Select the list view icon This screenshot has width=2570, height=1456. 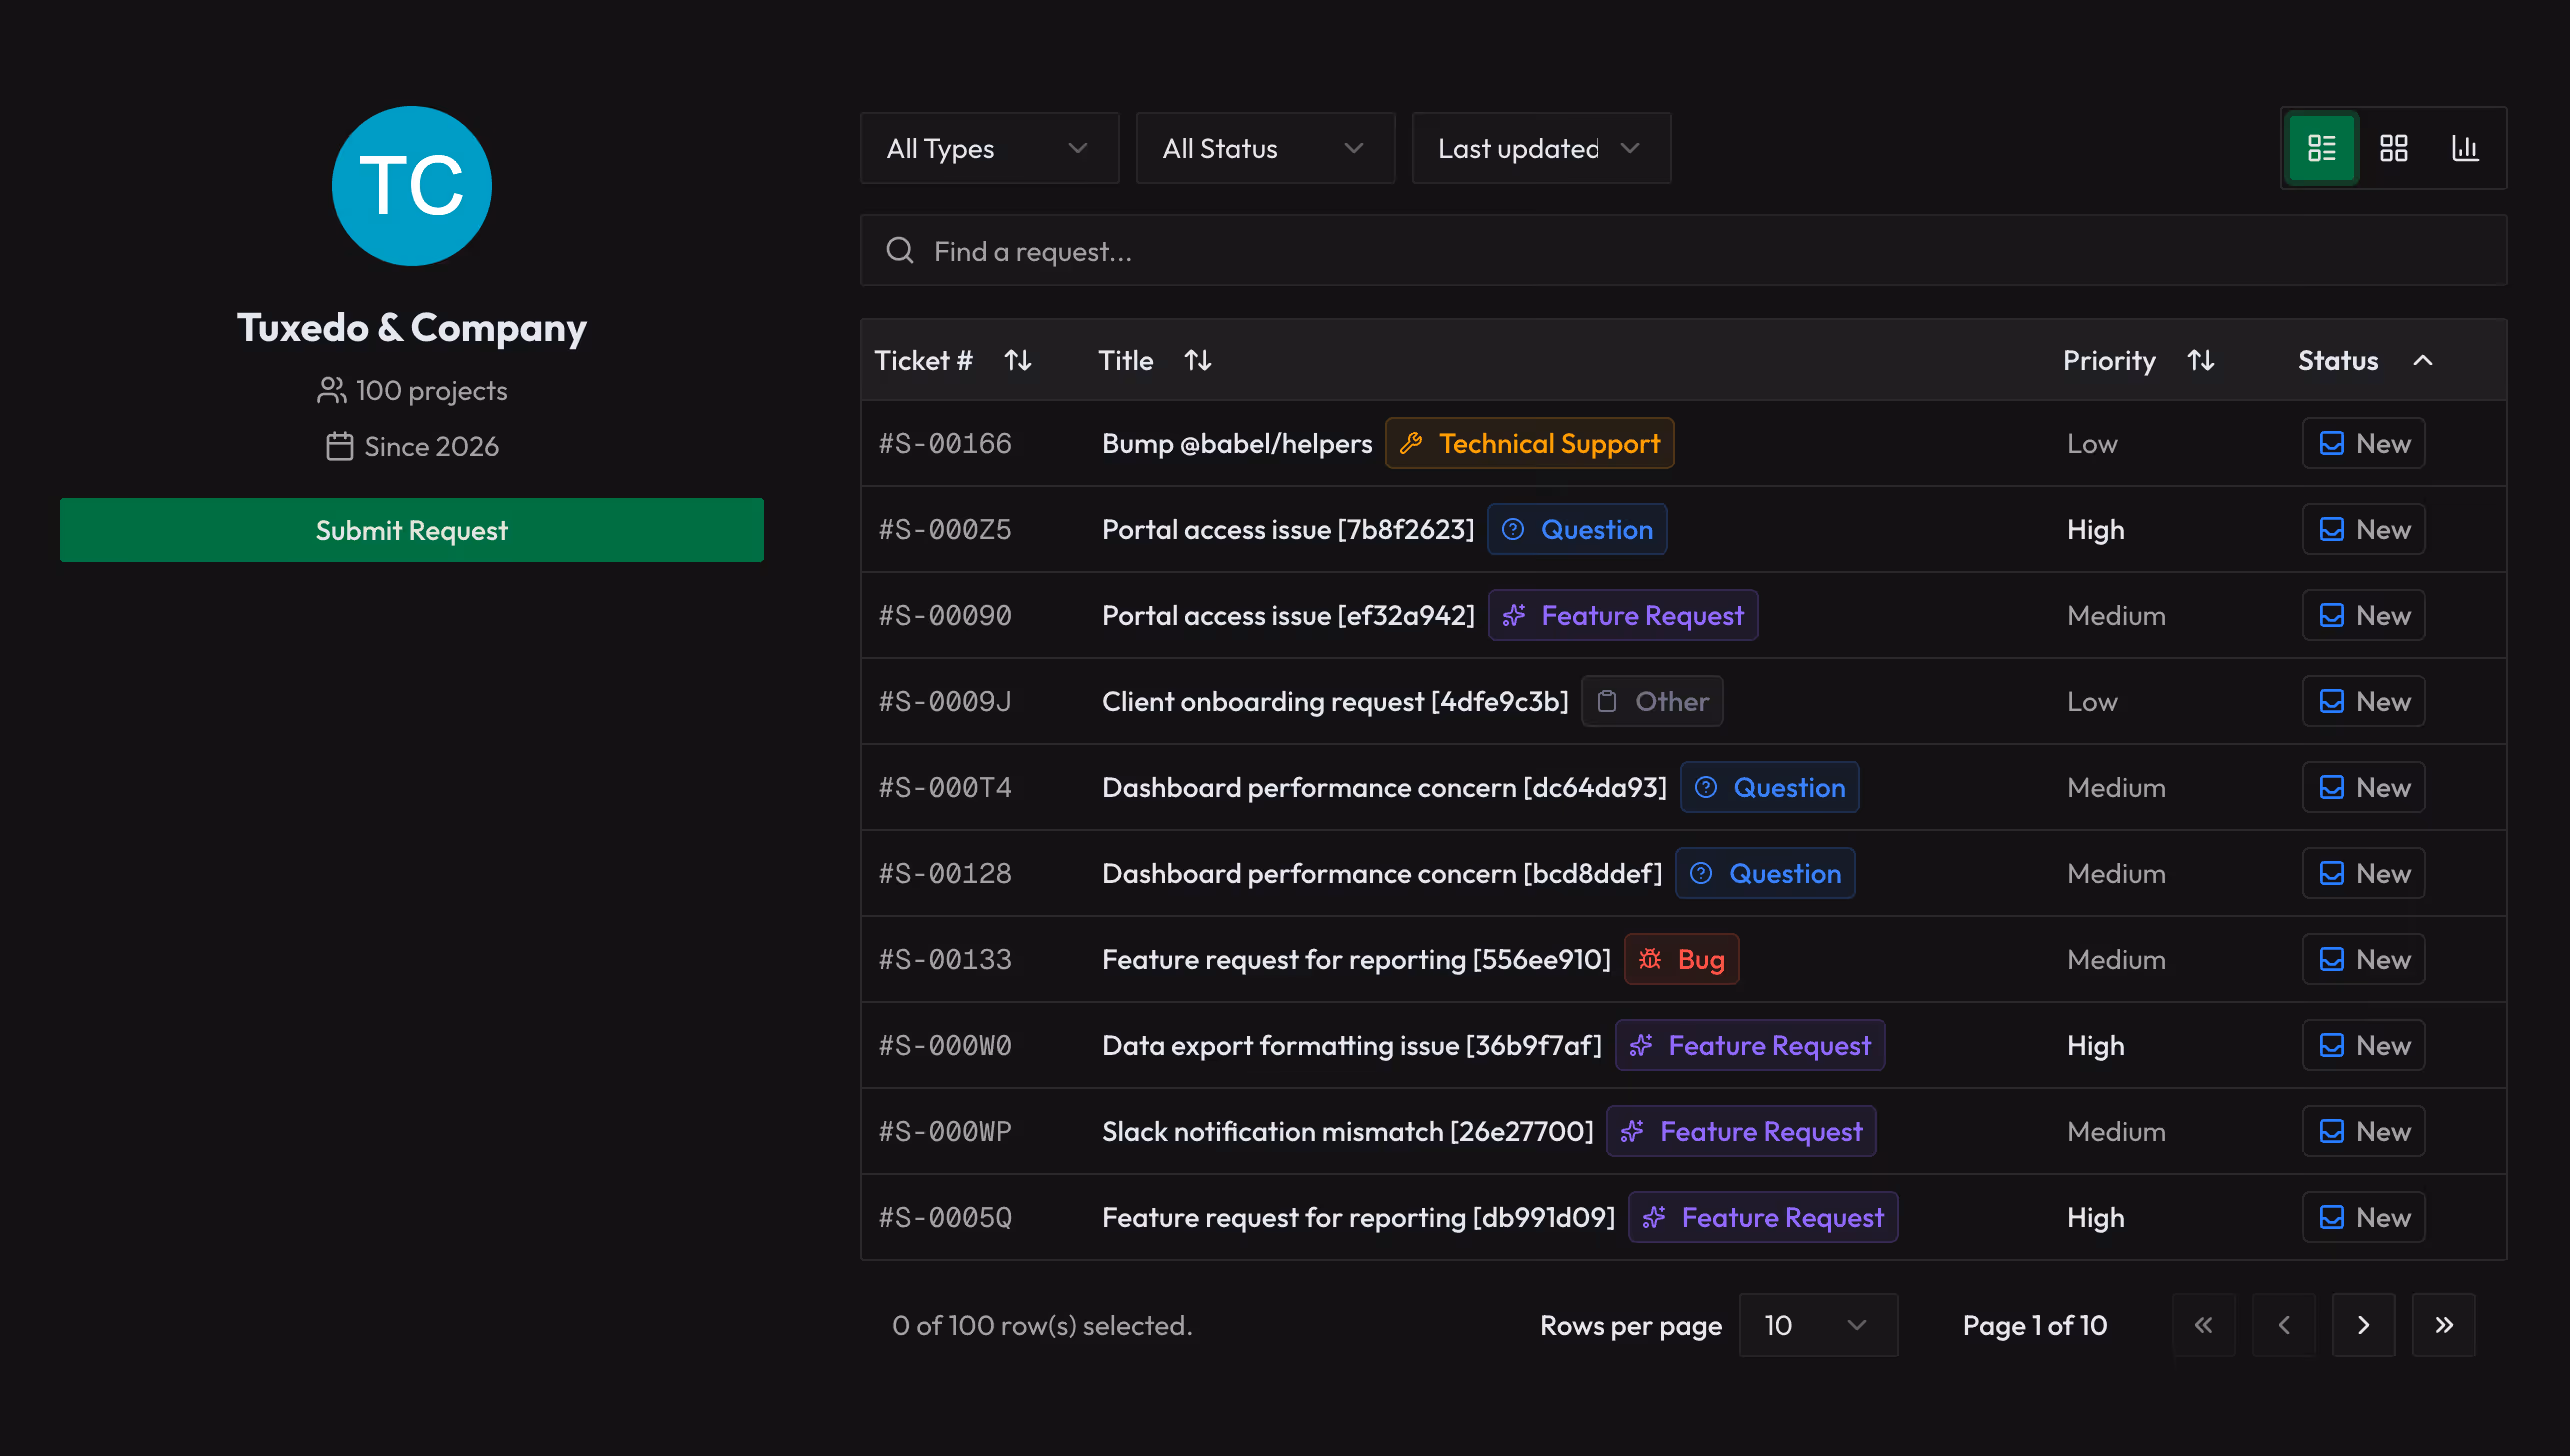pyautogui.click(x=2321, y=148)
